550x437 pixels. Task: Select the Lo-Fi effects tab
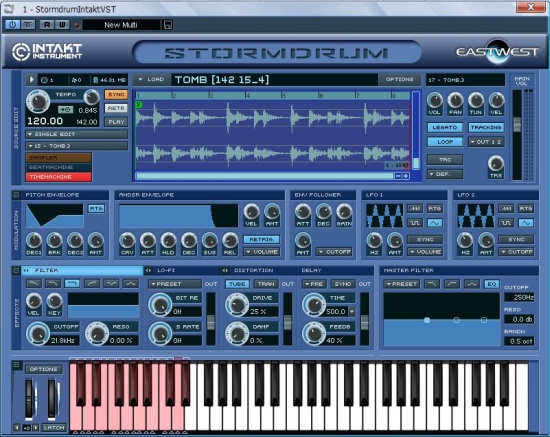tap(182, 270)
